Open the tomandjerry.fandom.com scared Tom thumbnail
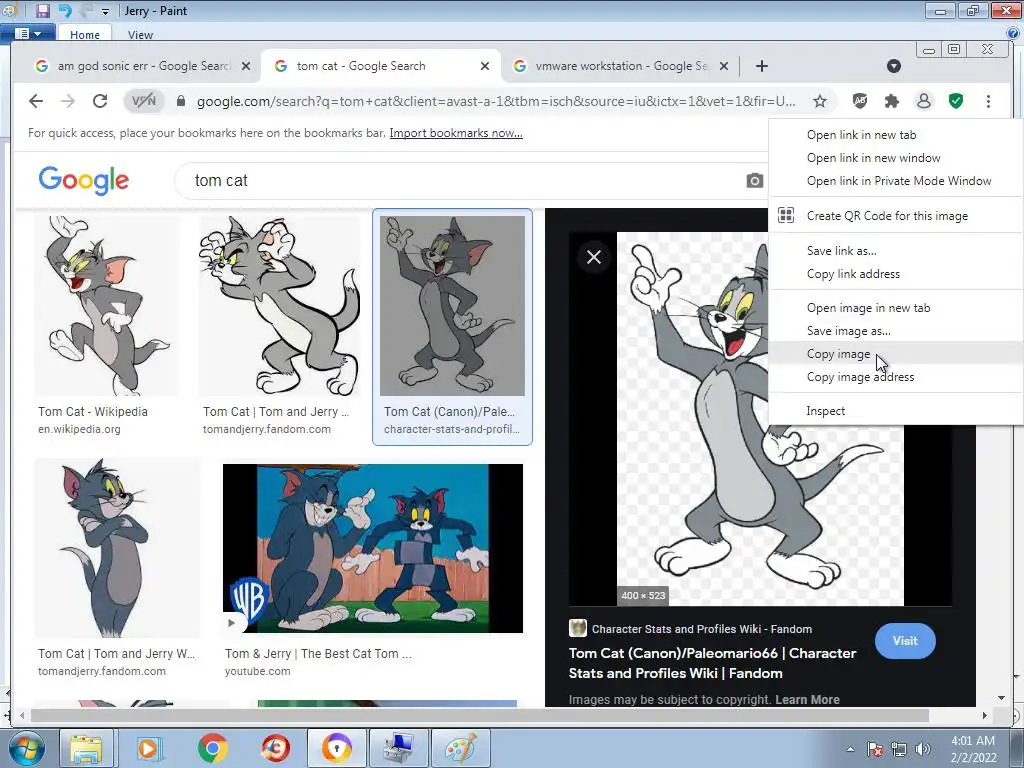The image size is (1024, 768). tap(280, 306)
